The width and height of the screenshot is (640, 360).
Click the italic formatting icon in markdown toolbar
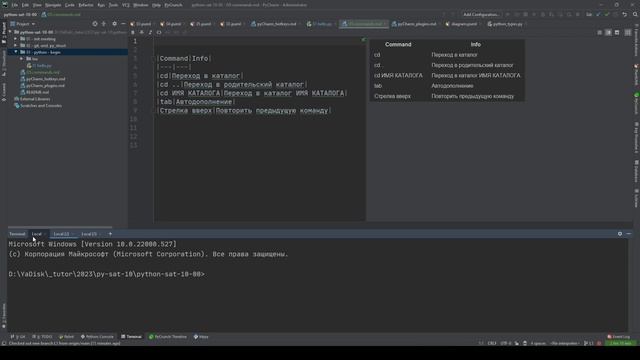click(x=150, y=32)
